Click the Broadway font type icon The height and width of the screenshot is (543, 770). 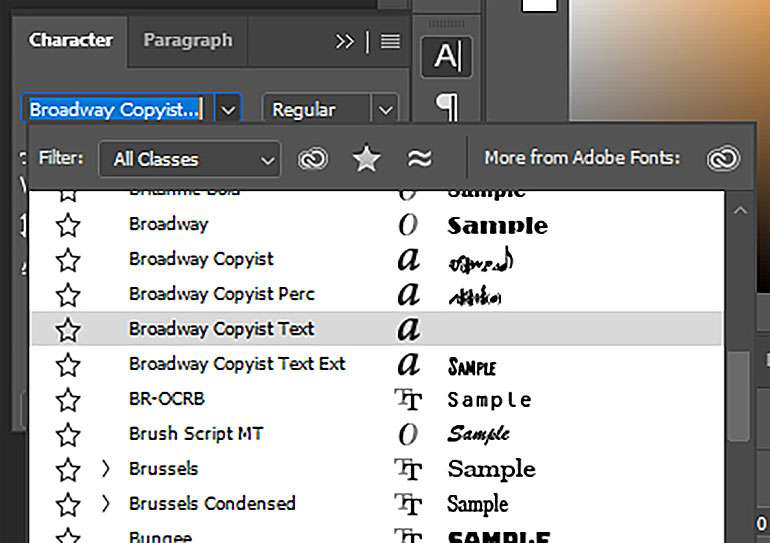tap(408, 225)
